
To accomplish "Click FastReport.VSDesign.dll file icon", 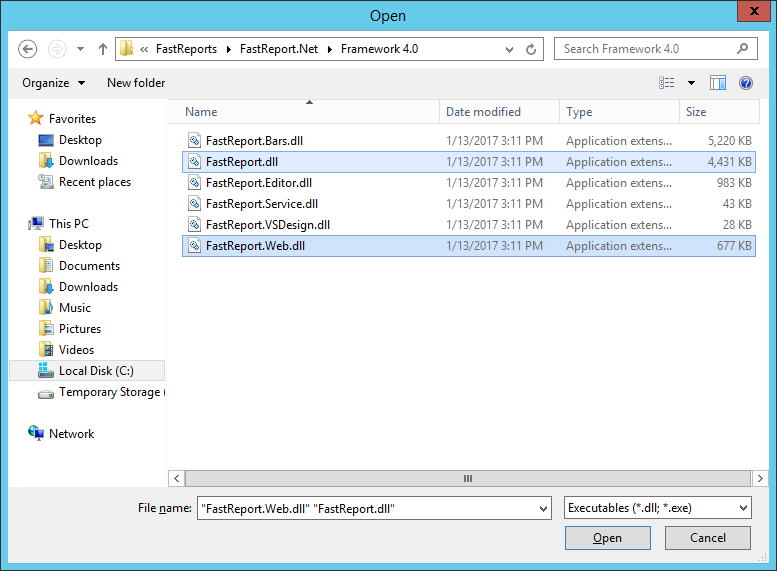I will [195, 225].
